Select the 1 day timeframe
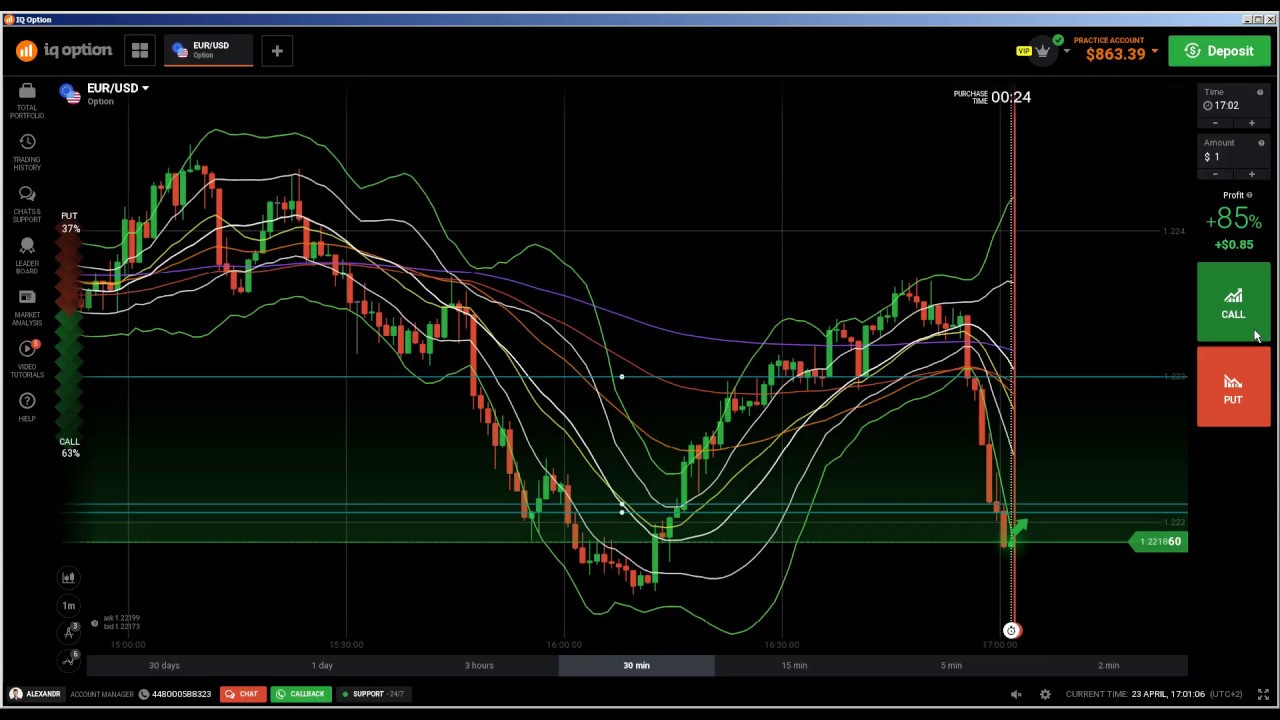The height and width of the screenshot is (720, 1280). (x=322, y=665)
